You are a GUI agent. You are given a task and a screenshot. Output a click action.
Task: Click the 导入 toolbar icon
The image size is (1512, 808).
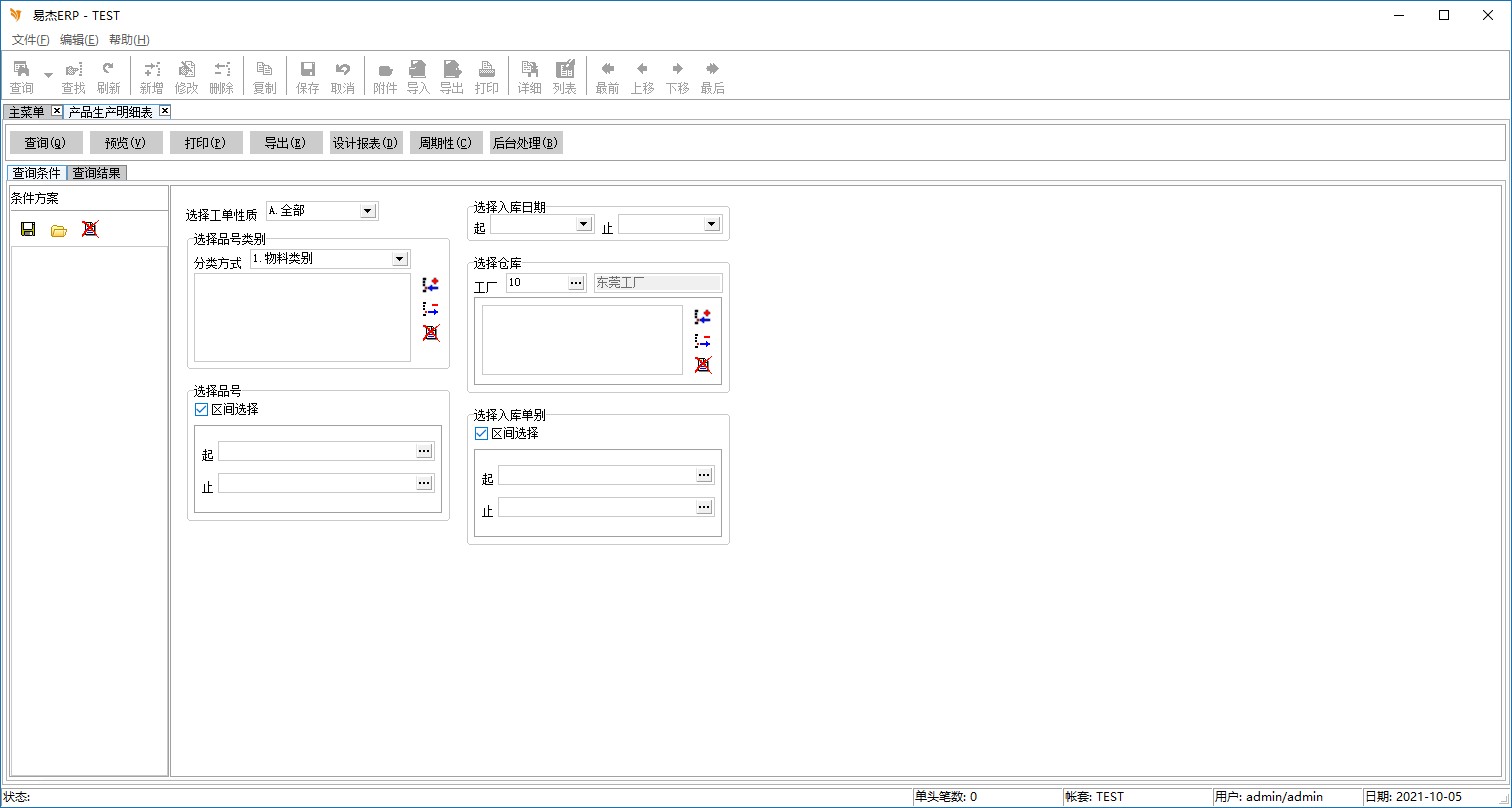point(418,77)
